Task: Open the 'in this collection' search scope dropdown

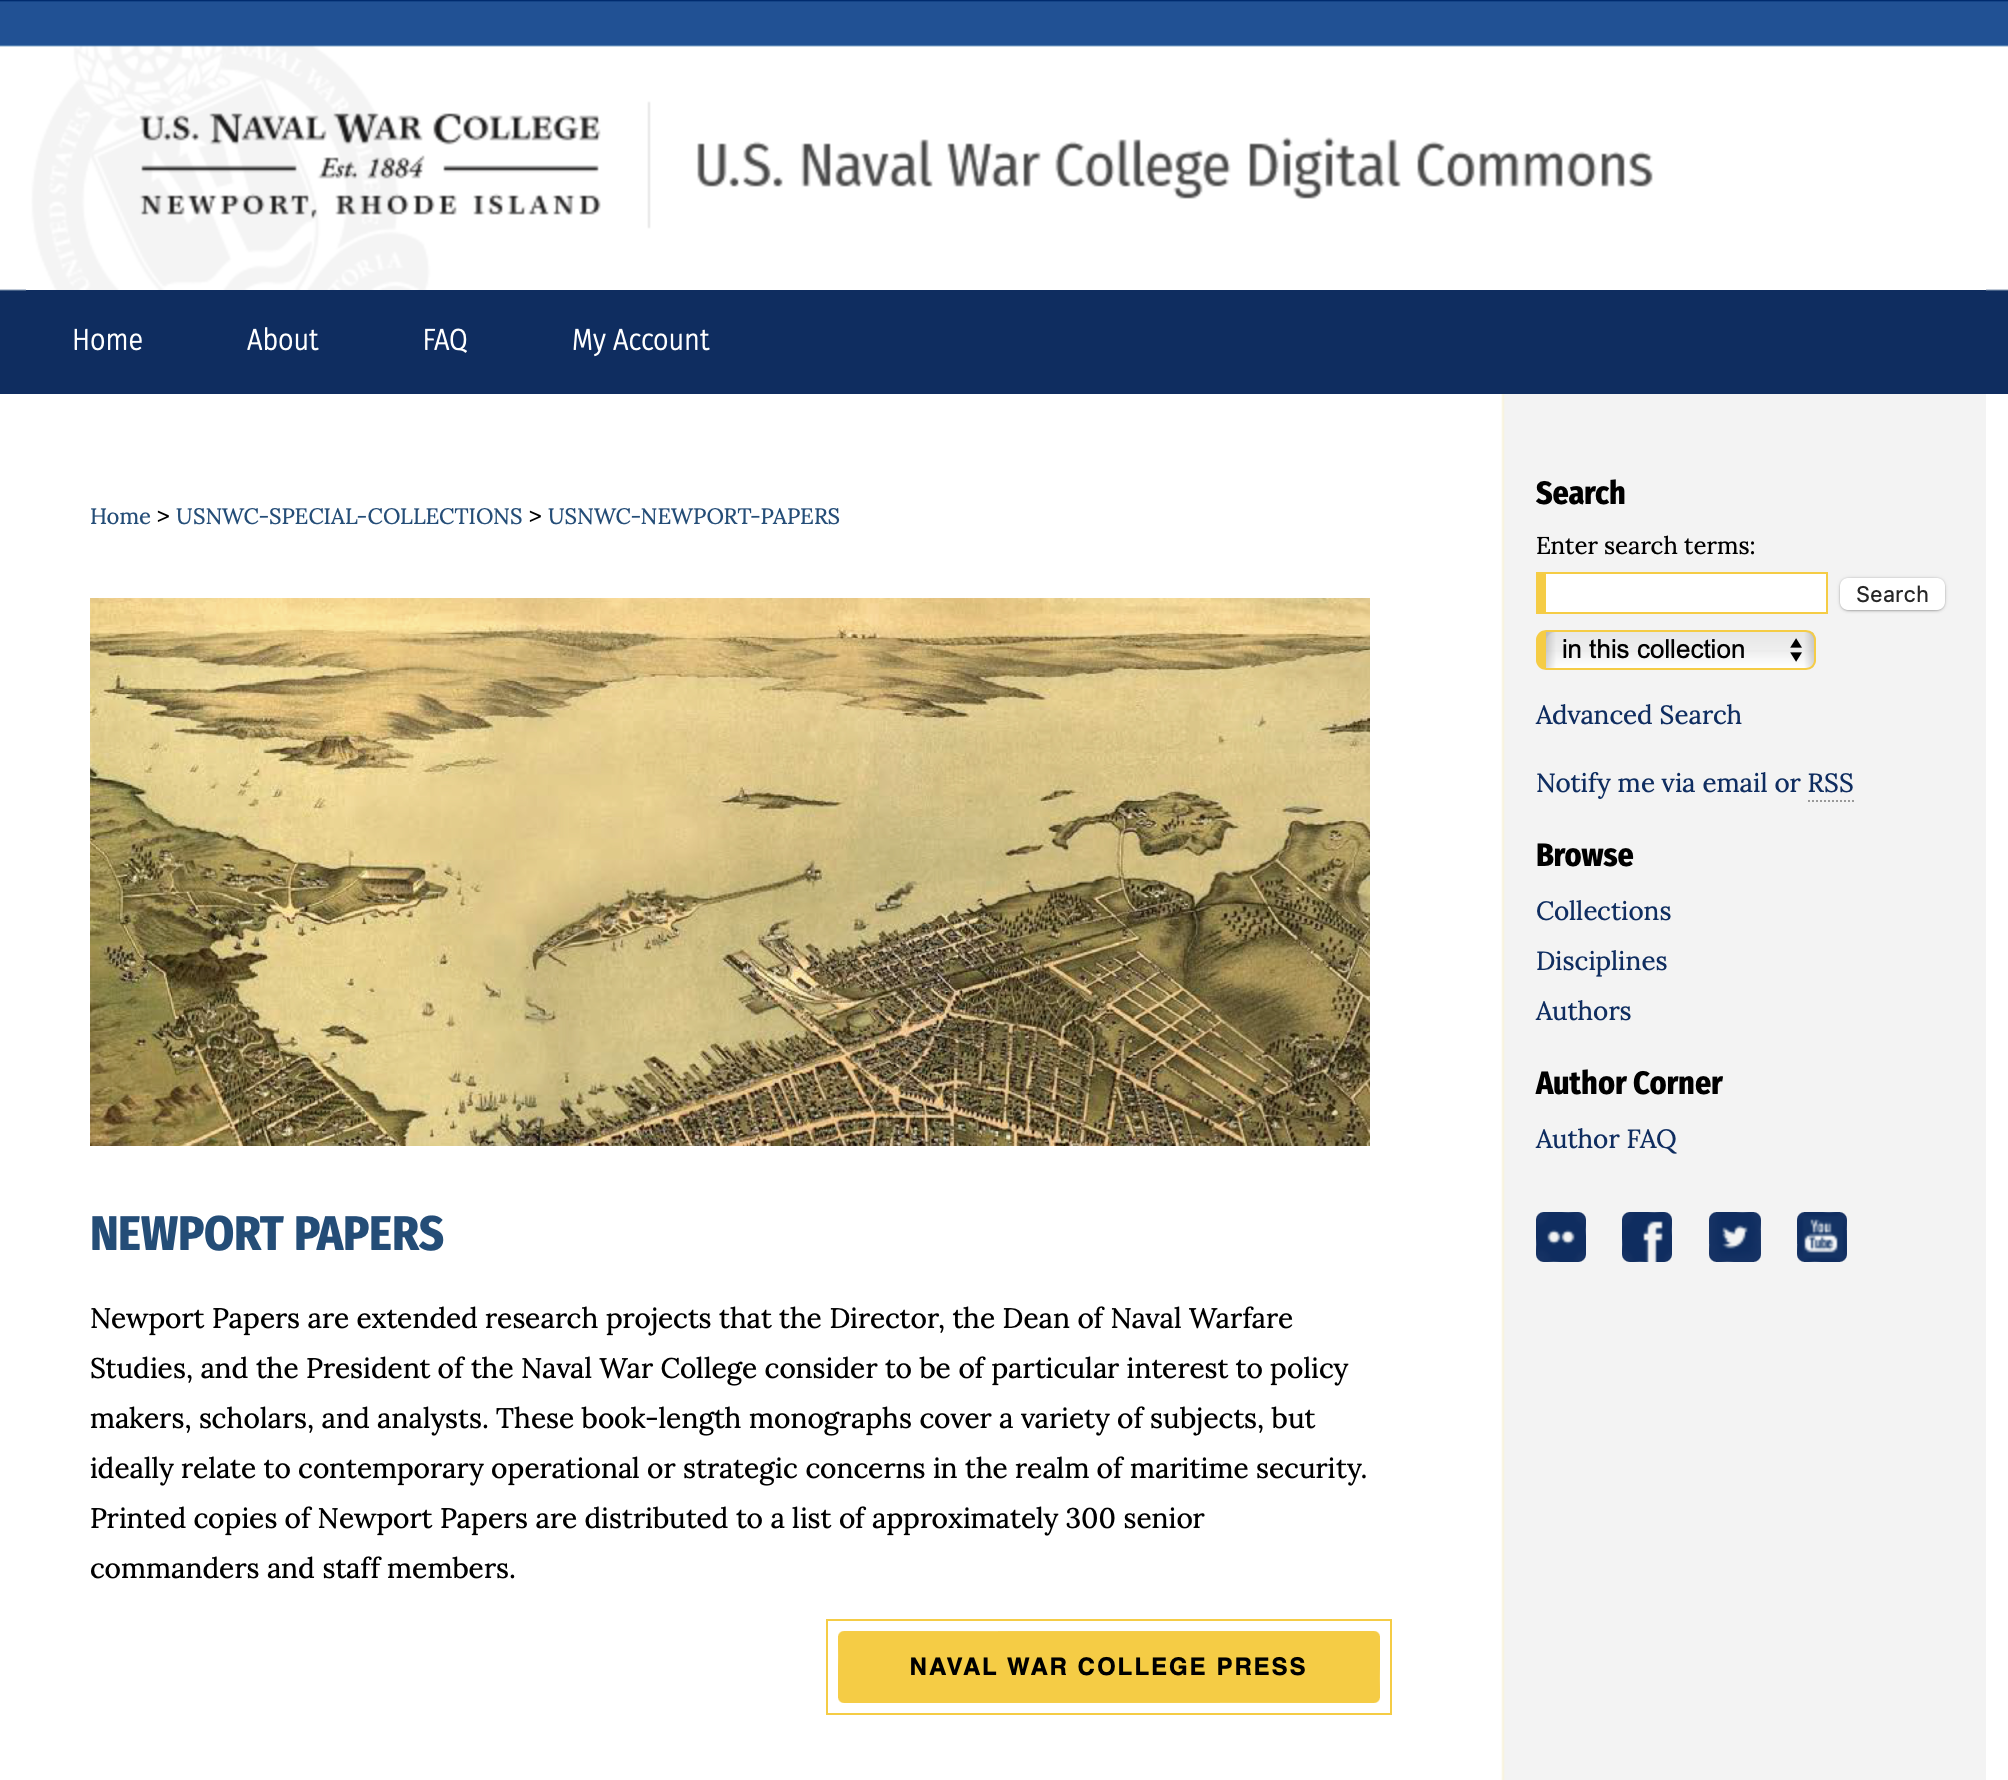Action: coord(1676,650)
